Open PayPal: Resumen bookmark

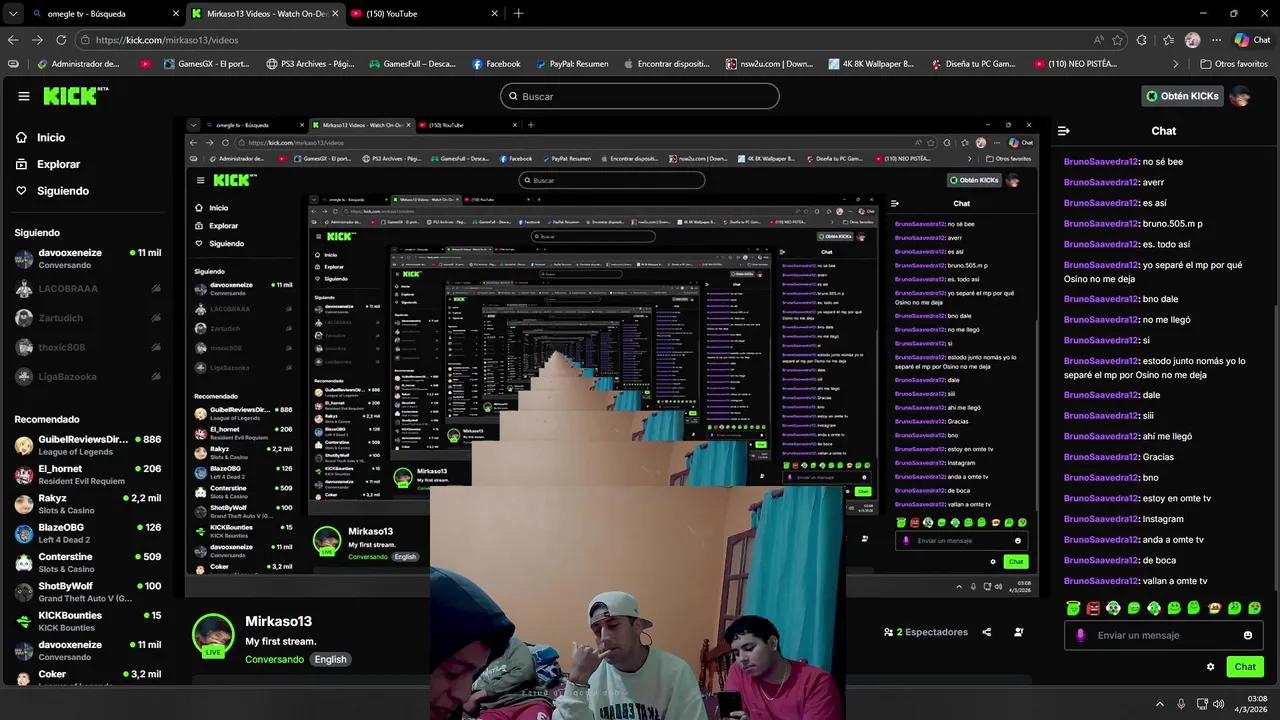point(571,64)
